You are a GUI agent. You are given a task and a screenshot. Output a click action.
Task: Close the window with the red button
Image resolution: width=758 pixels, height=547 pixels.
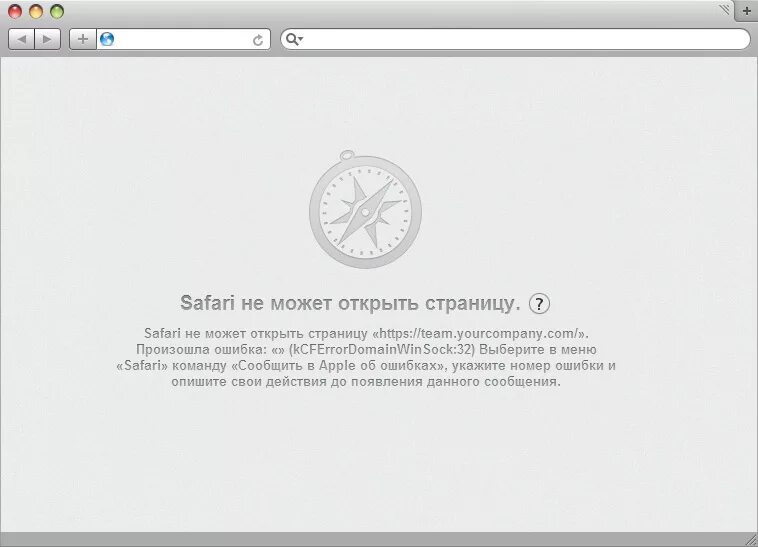coord(15,12)
